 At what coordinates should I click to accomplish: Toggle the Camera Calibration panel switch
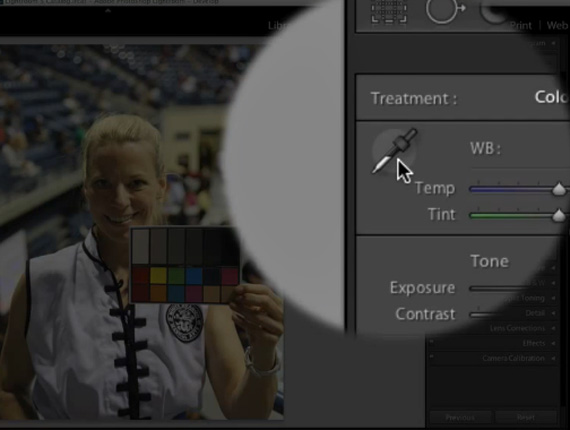431,357
